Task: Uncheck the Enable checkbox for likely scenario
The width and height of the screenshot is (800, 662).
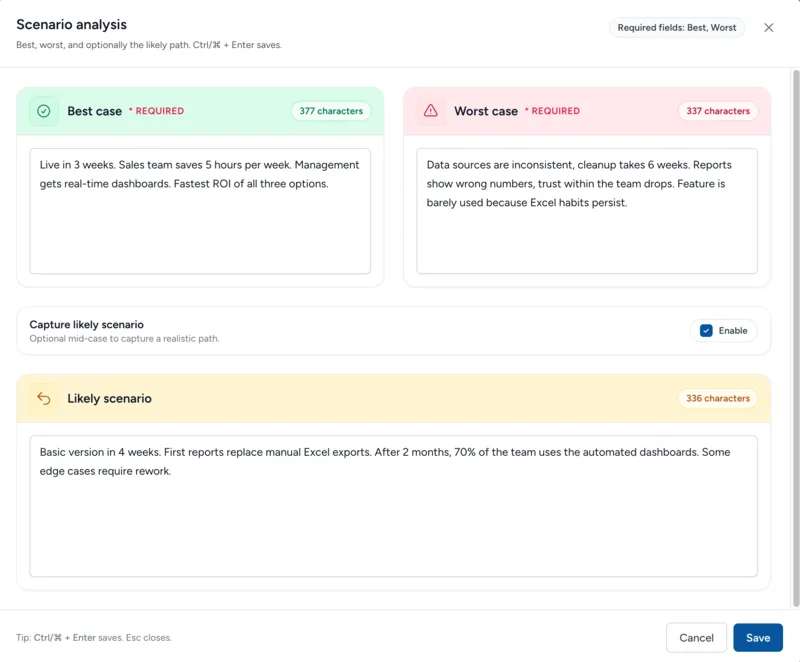Action: coord(705,330)
